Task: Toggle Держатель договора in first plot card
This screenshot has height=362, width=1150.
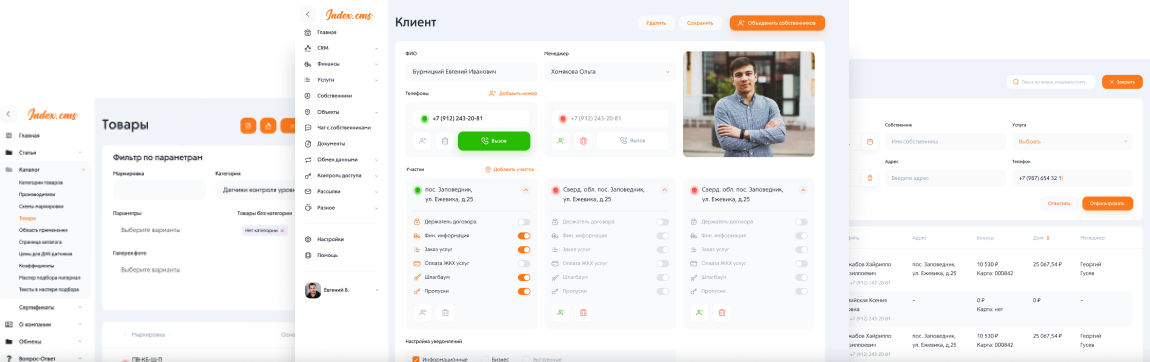Action: pos(524,222)
